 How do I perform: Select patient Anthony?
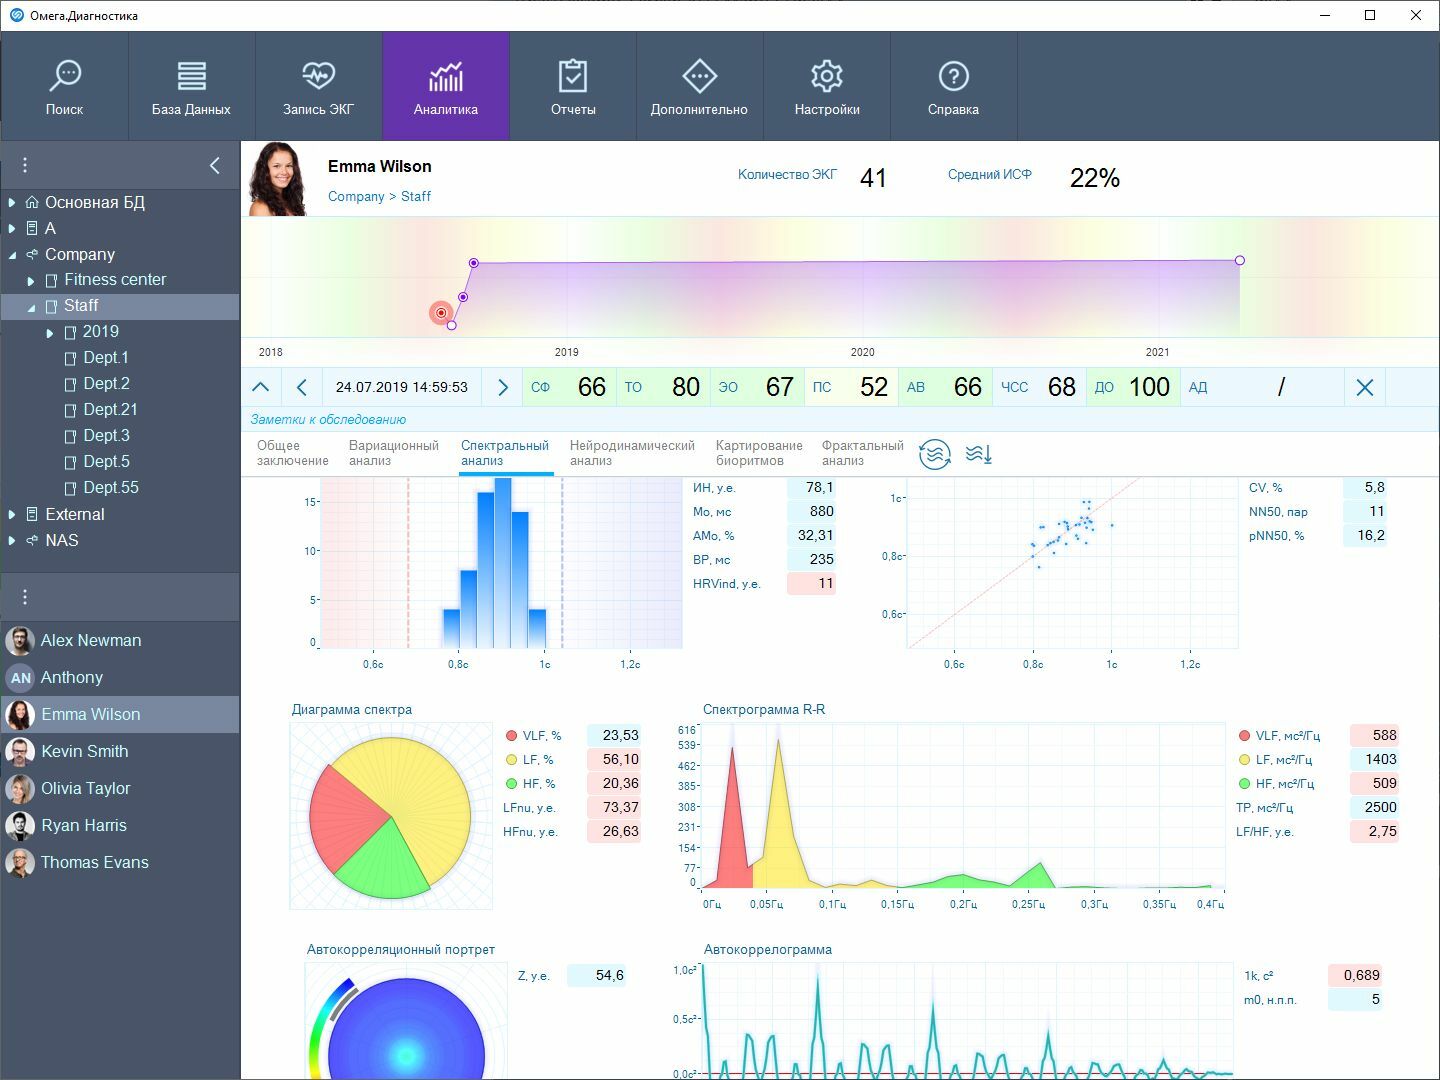pos(120,677)
